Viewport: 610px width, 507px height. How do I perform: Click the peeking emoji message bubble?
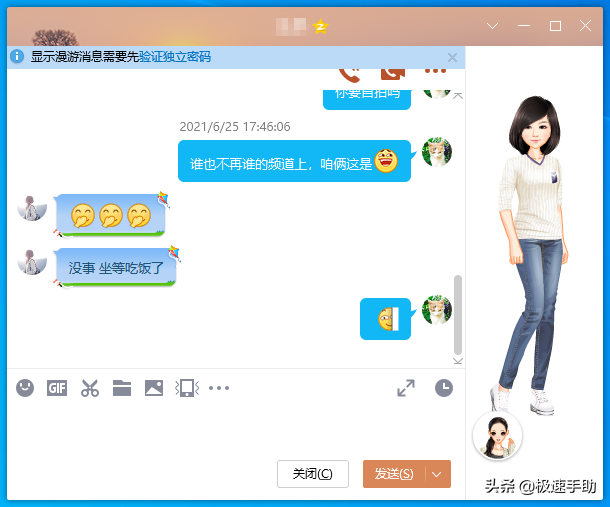click(386, 319)
